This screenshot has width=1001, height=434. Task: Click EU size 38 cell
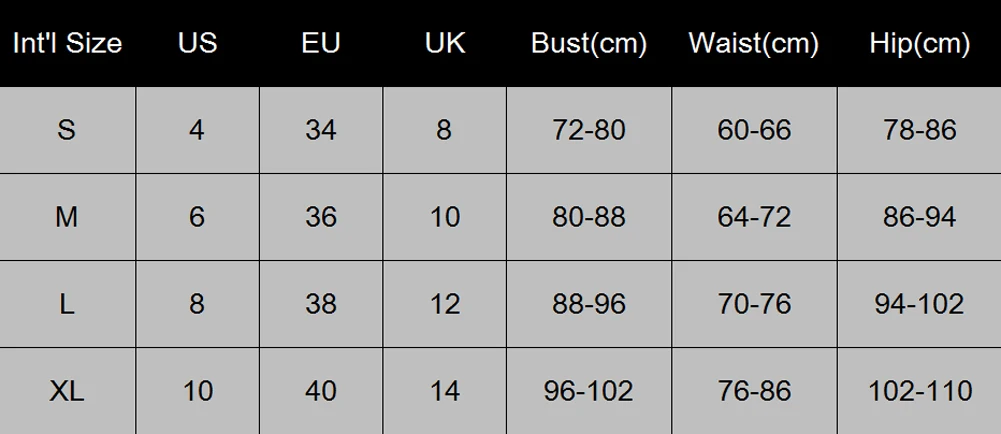click(321, 304)
